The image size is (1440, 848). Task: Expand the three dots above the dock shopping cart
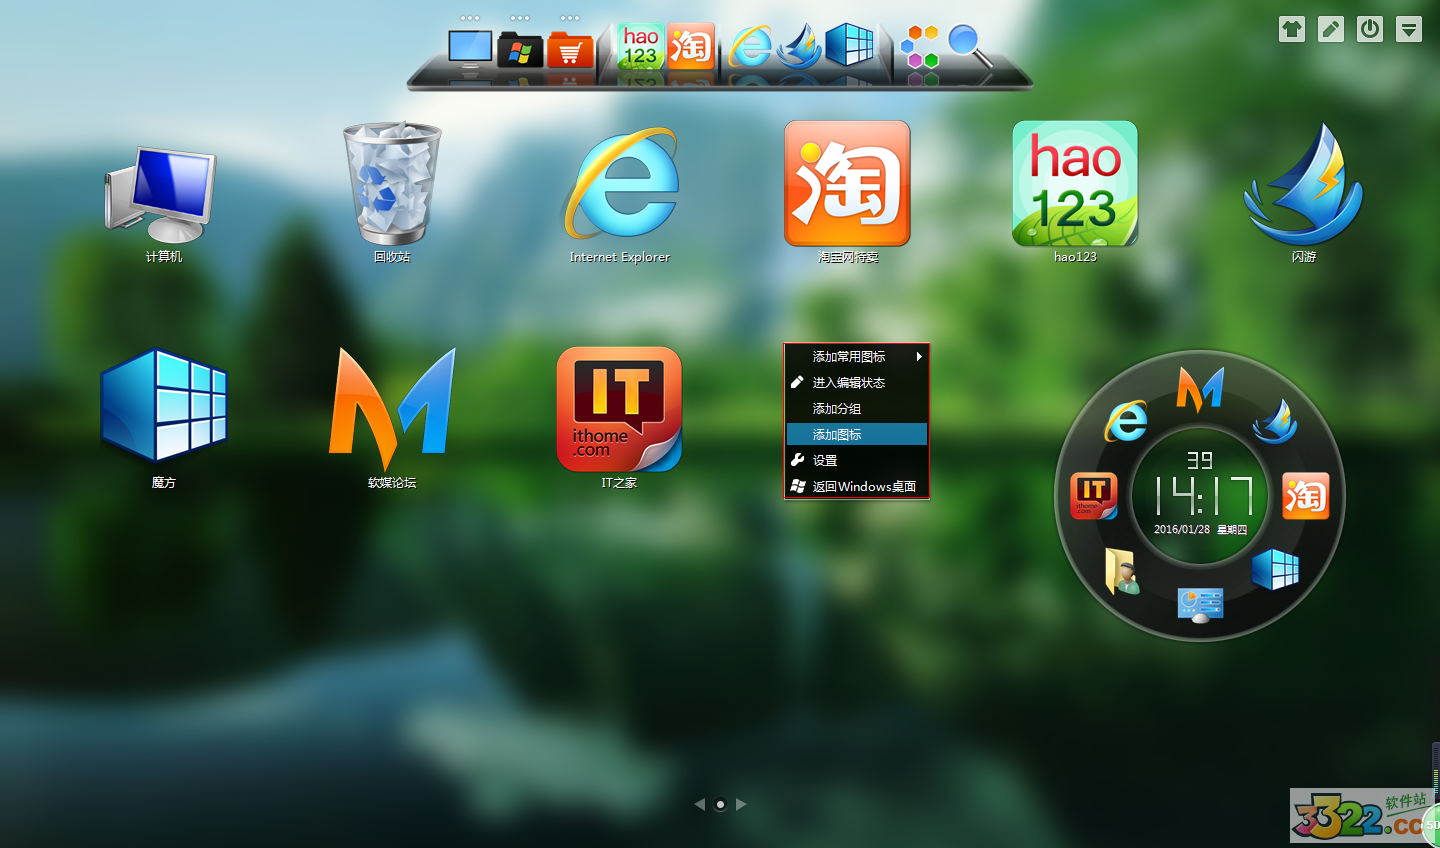tap(570, 18)
